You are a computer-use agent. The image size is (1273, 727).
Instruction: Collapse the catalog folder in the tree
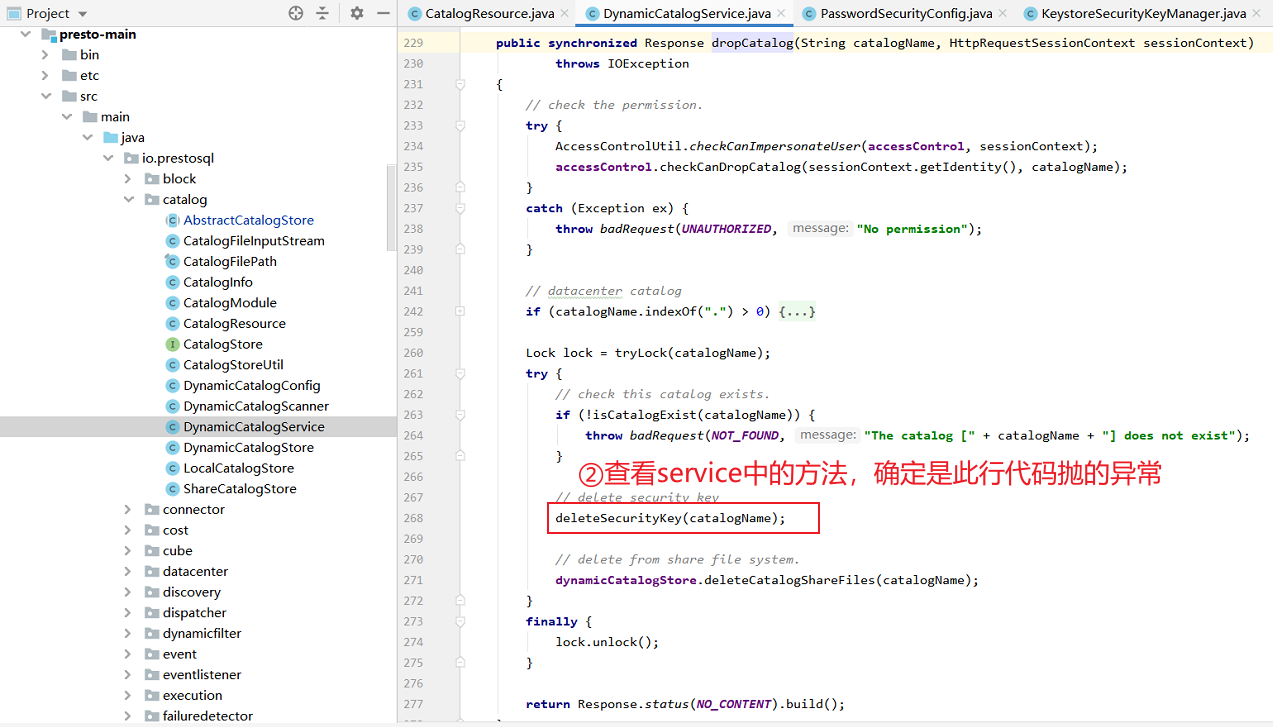128,199
